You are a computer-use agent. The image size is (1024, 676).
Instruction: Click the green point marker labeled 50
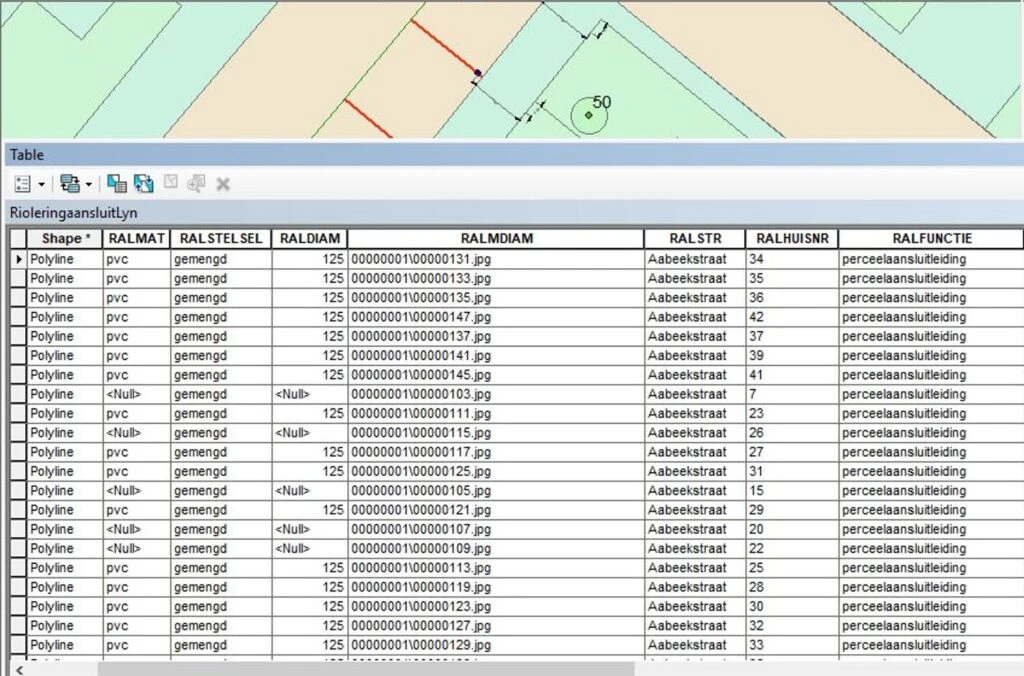[x=588, y=116]
